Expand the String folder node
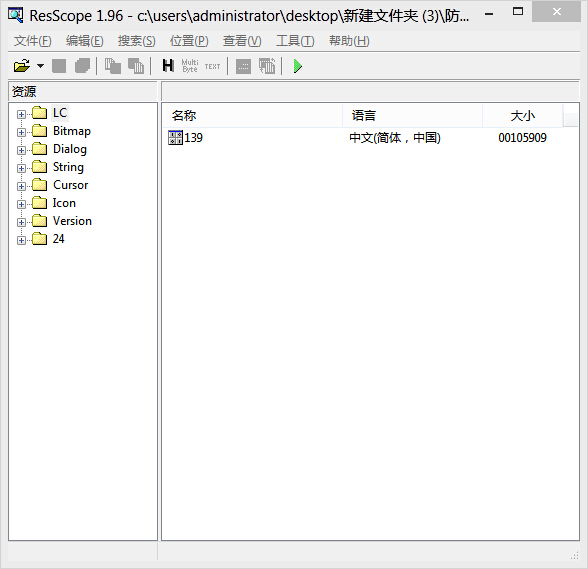This screenshot has height=569, width=588. [x=21, y=168]
